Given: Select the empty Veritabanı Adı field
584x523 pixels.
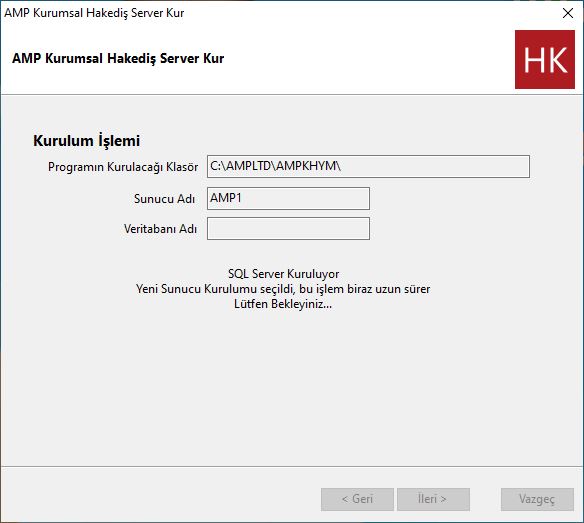Looking at the screenshot, I should click(x=288, y=229).
